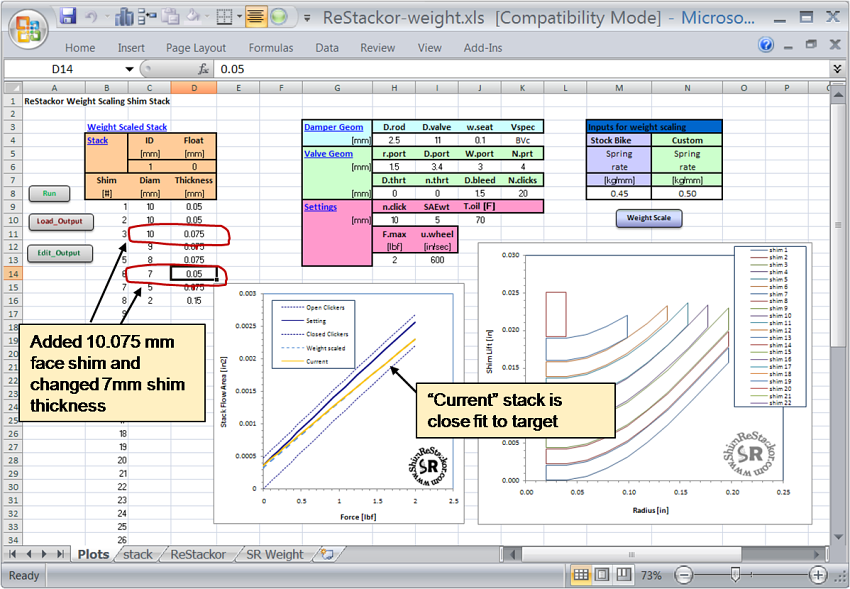850x589 pixels.
Task: Switch to Page Layout ribbon tab
Action: [196, 48]
